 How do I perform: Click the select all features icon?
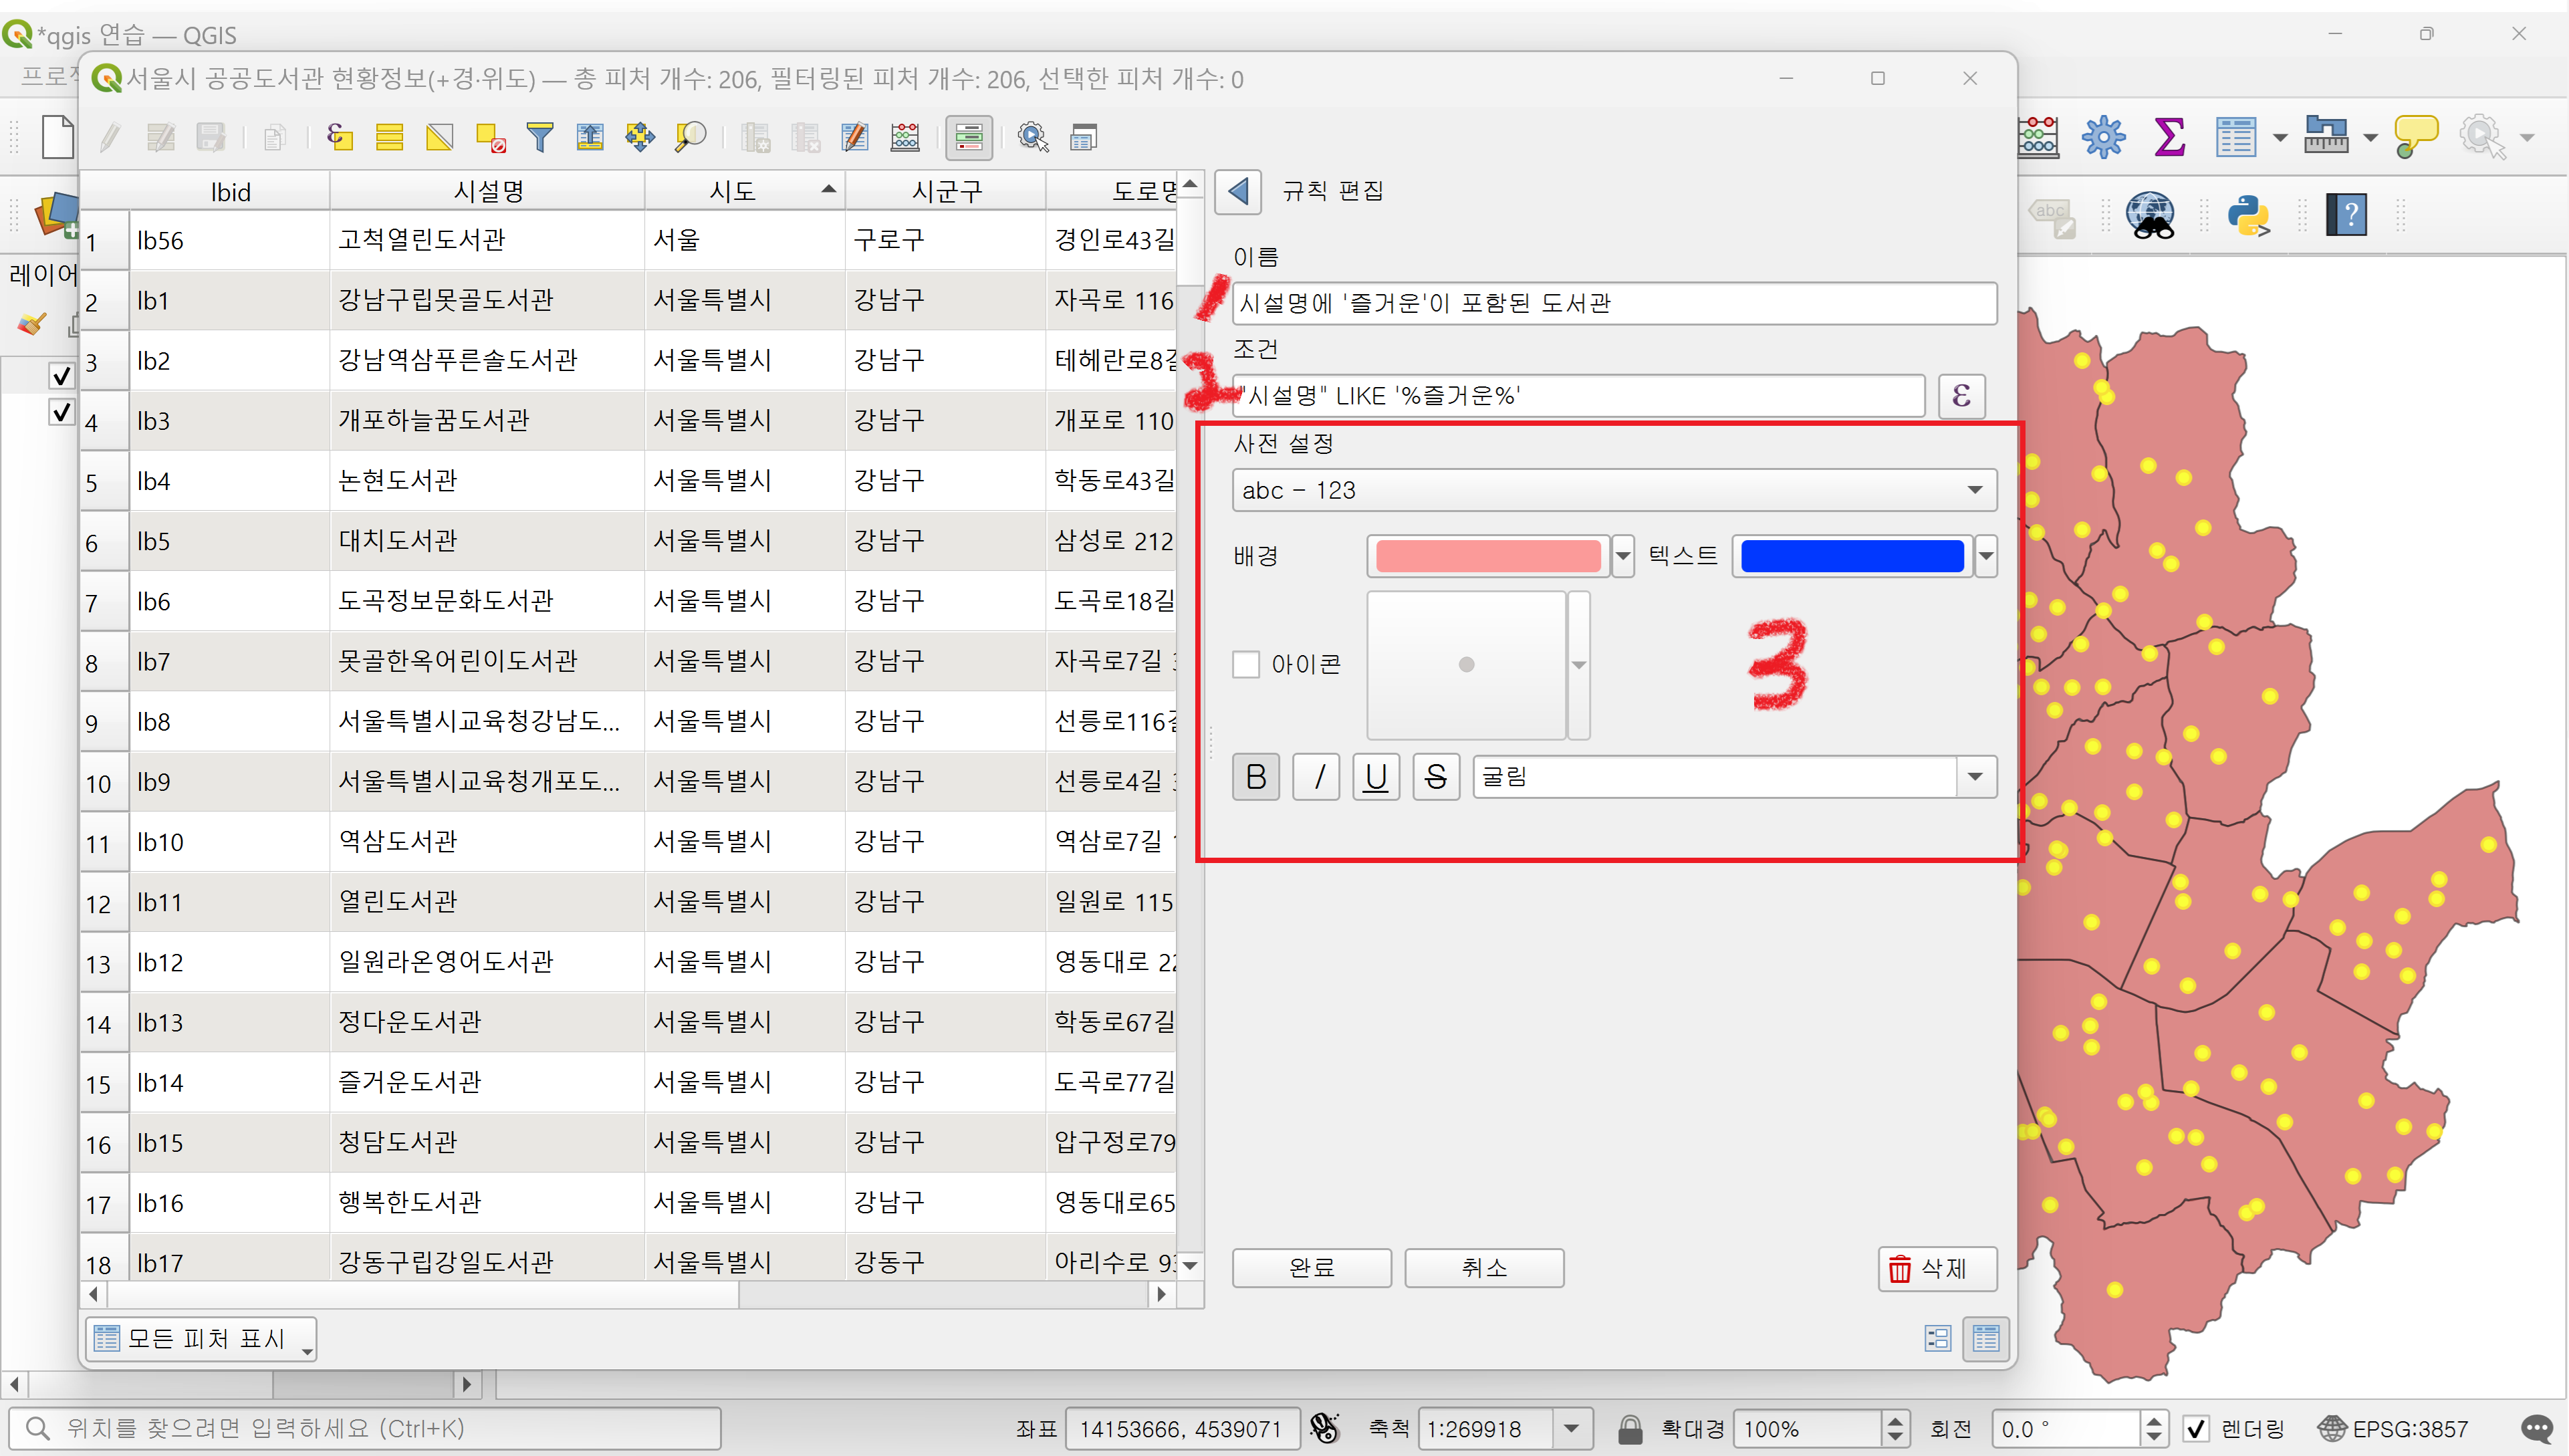click(390, 137)
